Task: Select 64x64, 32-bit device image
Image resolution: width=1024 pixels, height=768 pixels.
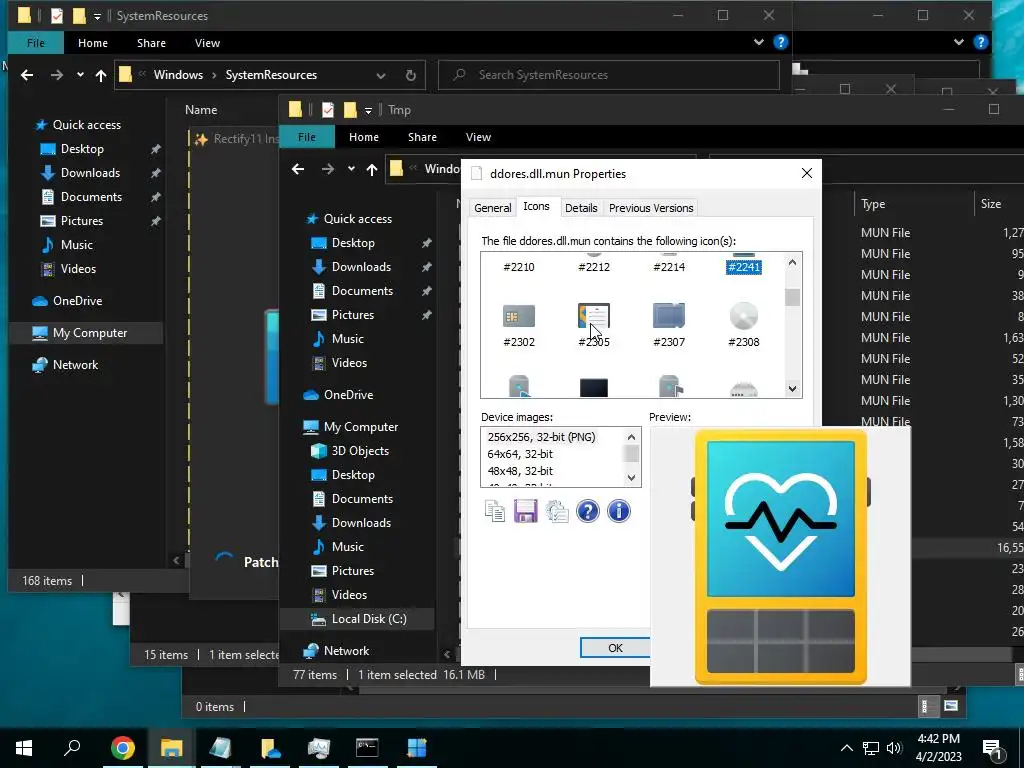Action: click(520, 454)
